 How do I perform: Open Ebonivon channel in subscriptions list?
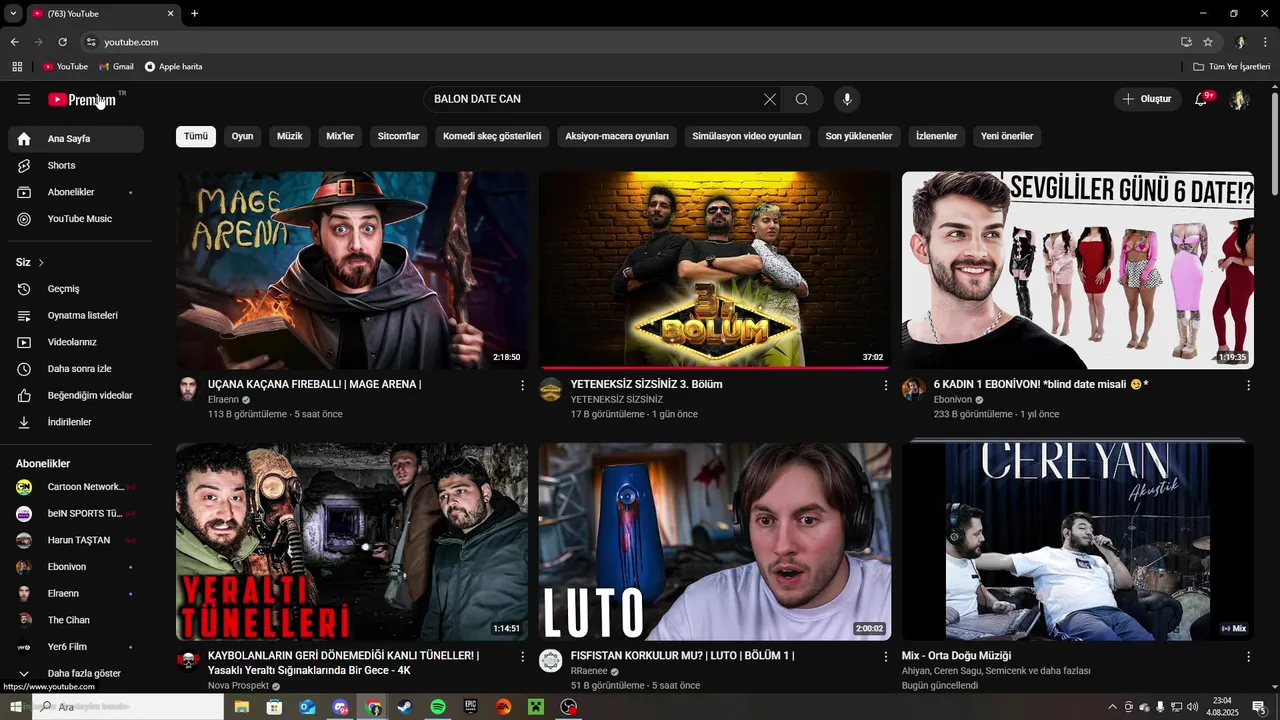[x=76, y=567]
